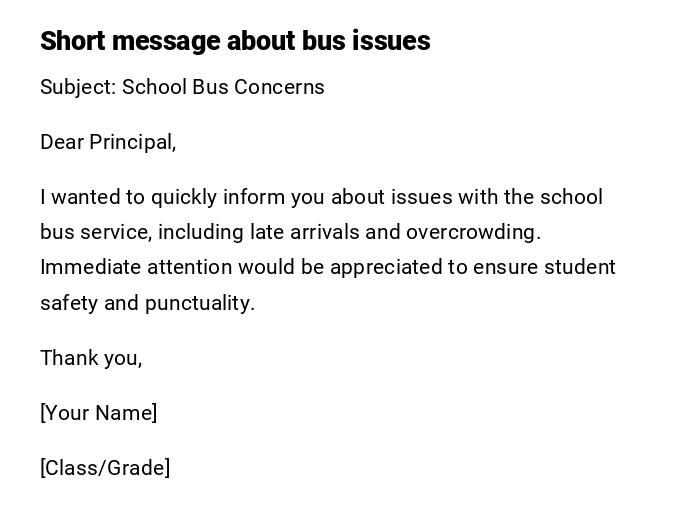Viewport: 700px width, 530px height.
Task: Click the "[Your Name]" placeholder
Action: pyautogui.click(x=99, y=413)
